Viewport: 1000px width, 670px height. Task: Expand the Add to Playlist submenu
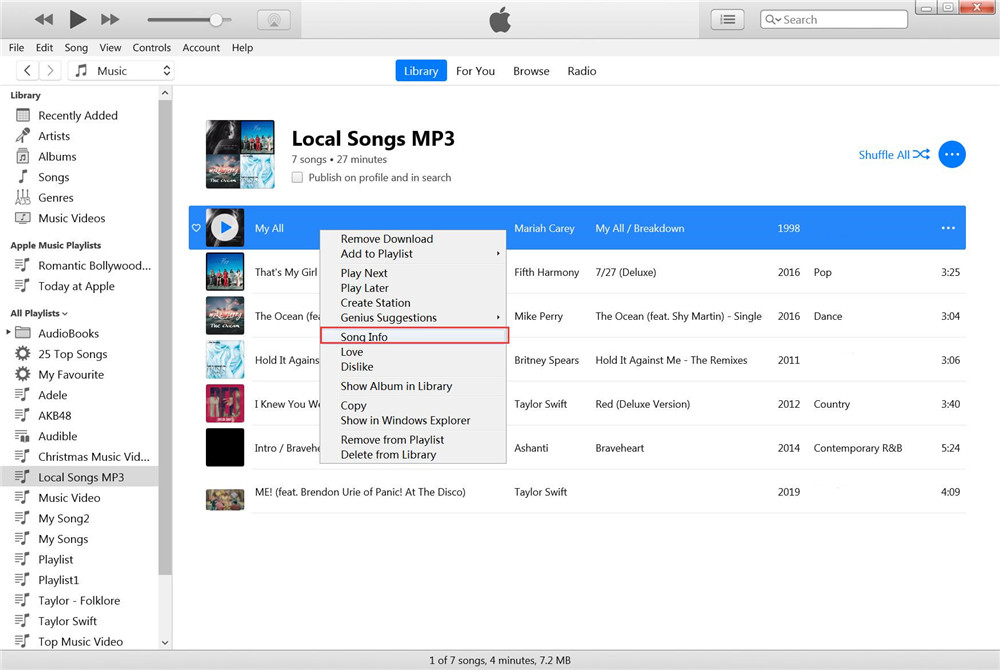coord(413,254)
